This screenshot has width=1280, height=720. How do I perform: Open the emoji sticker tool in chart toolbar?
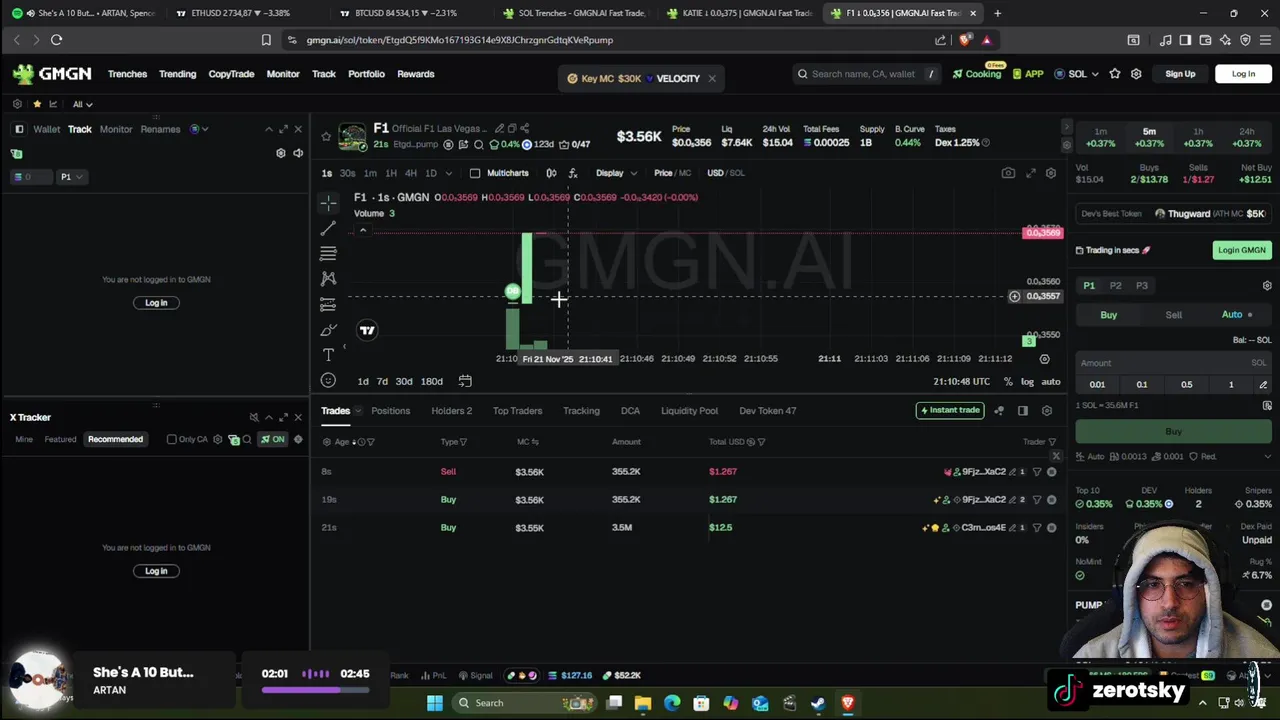[328, 381]
